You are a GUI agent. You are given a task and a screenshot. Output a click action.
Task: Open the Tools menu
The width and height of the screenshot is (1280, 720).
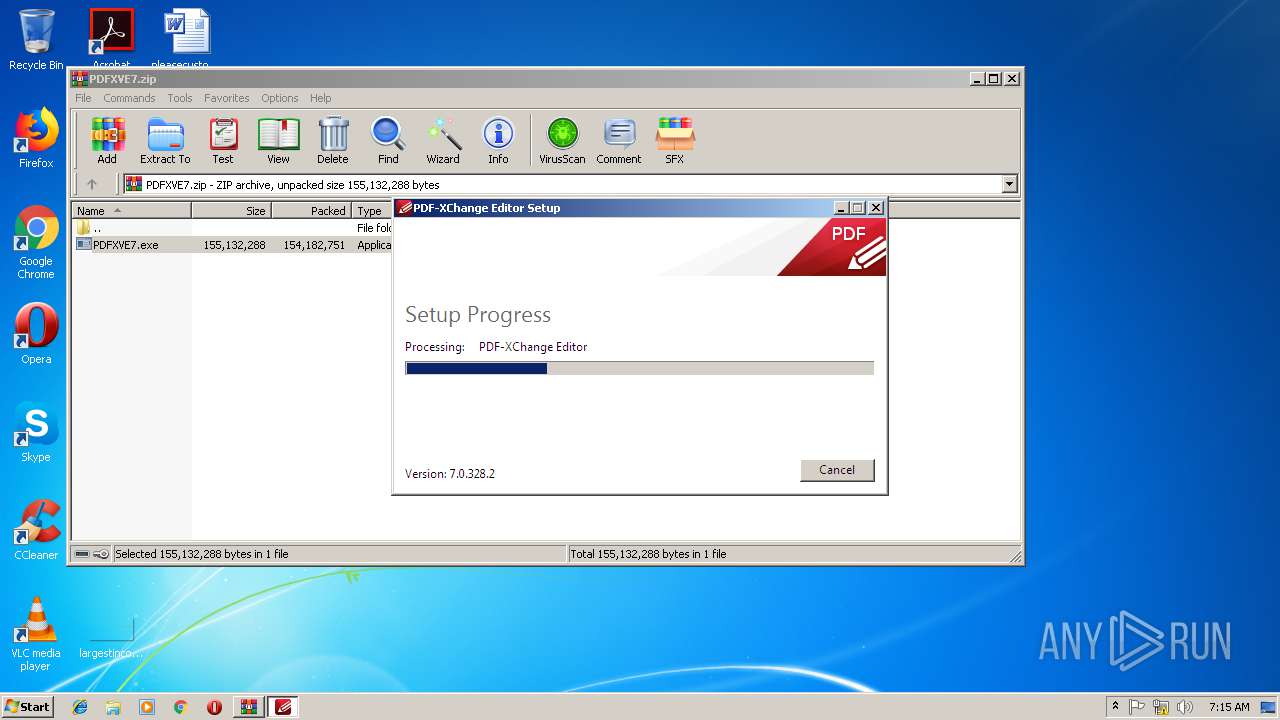(x=180, y=98)
